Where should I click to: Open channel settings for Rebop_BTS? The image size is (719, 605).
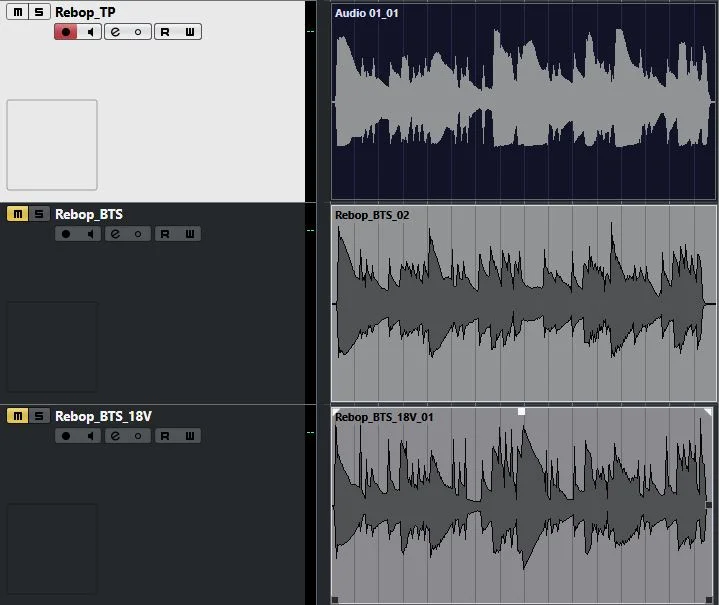tap(115, 234)
